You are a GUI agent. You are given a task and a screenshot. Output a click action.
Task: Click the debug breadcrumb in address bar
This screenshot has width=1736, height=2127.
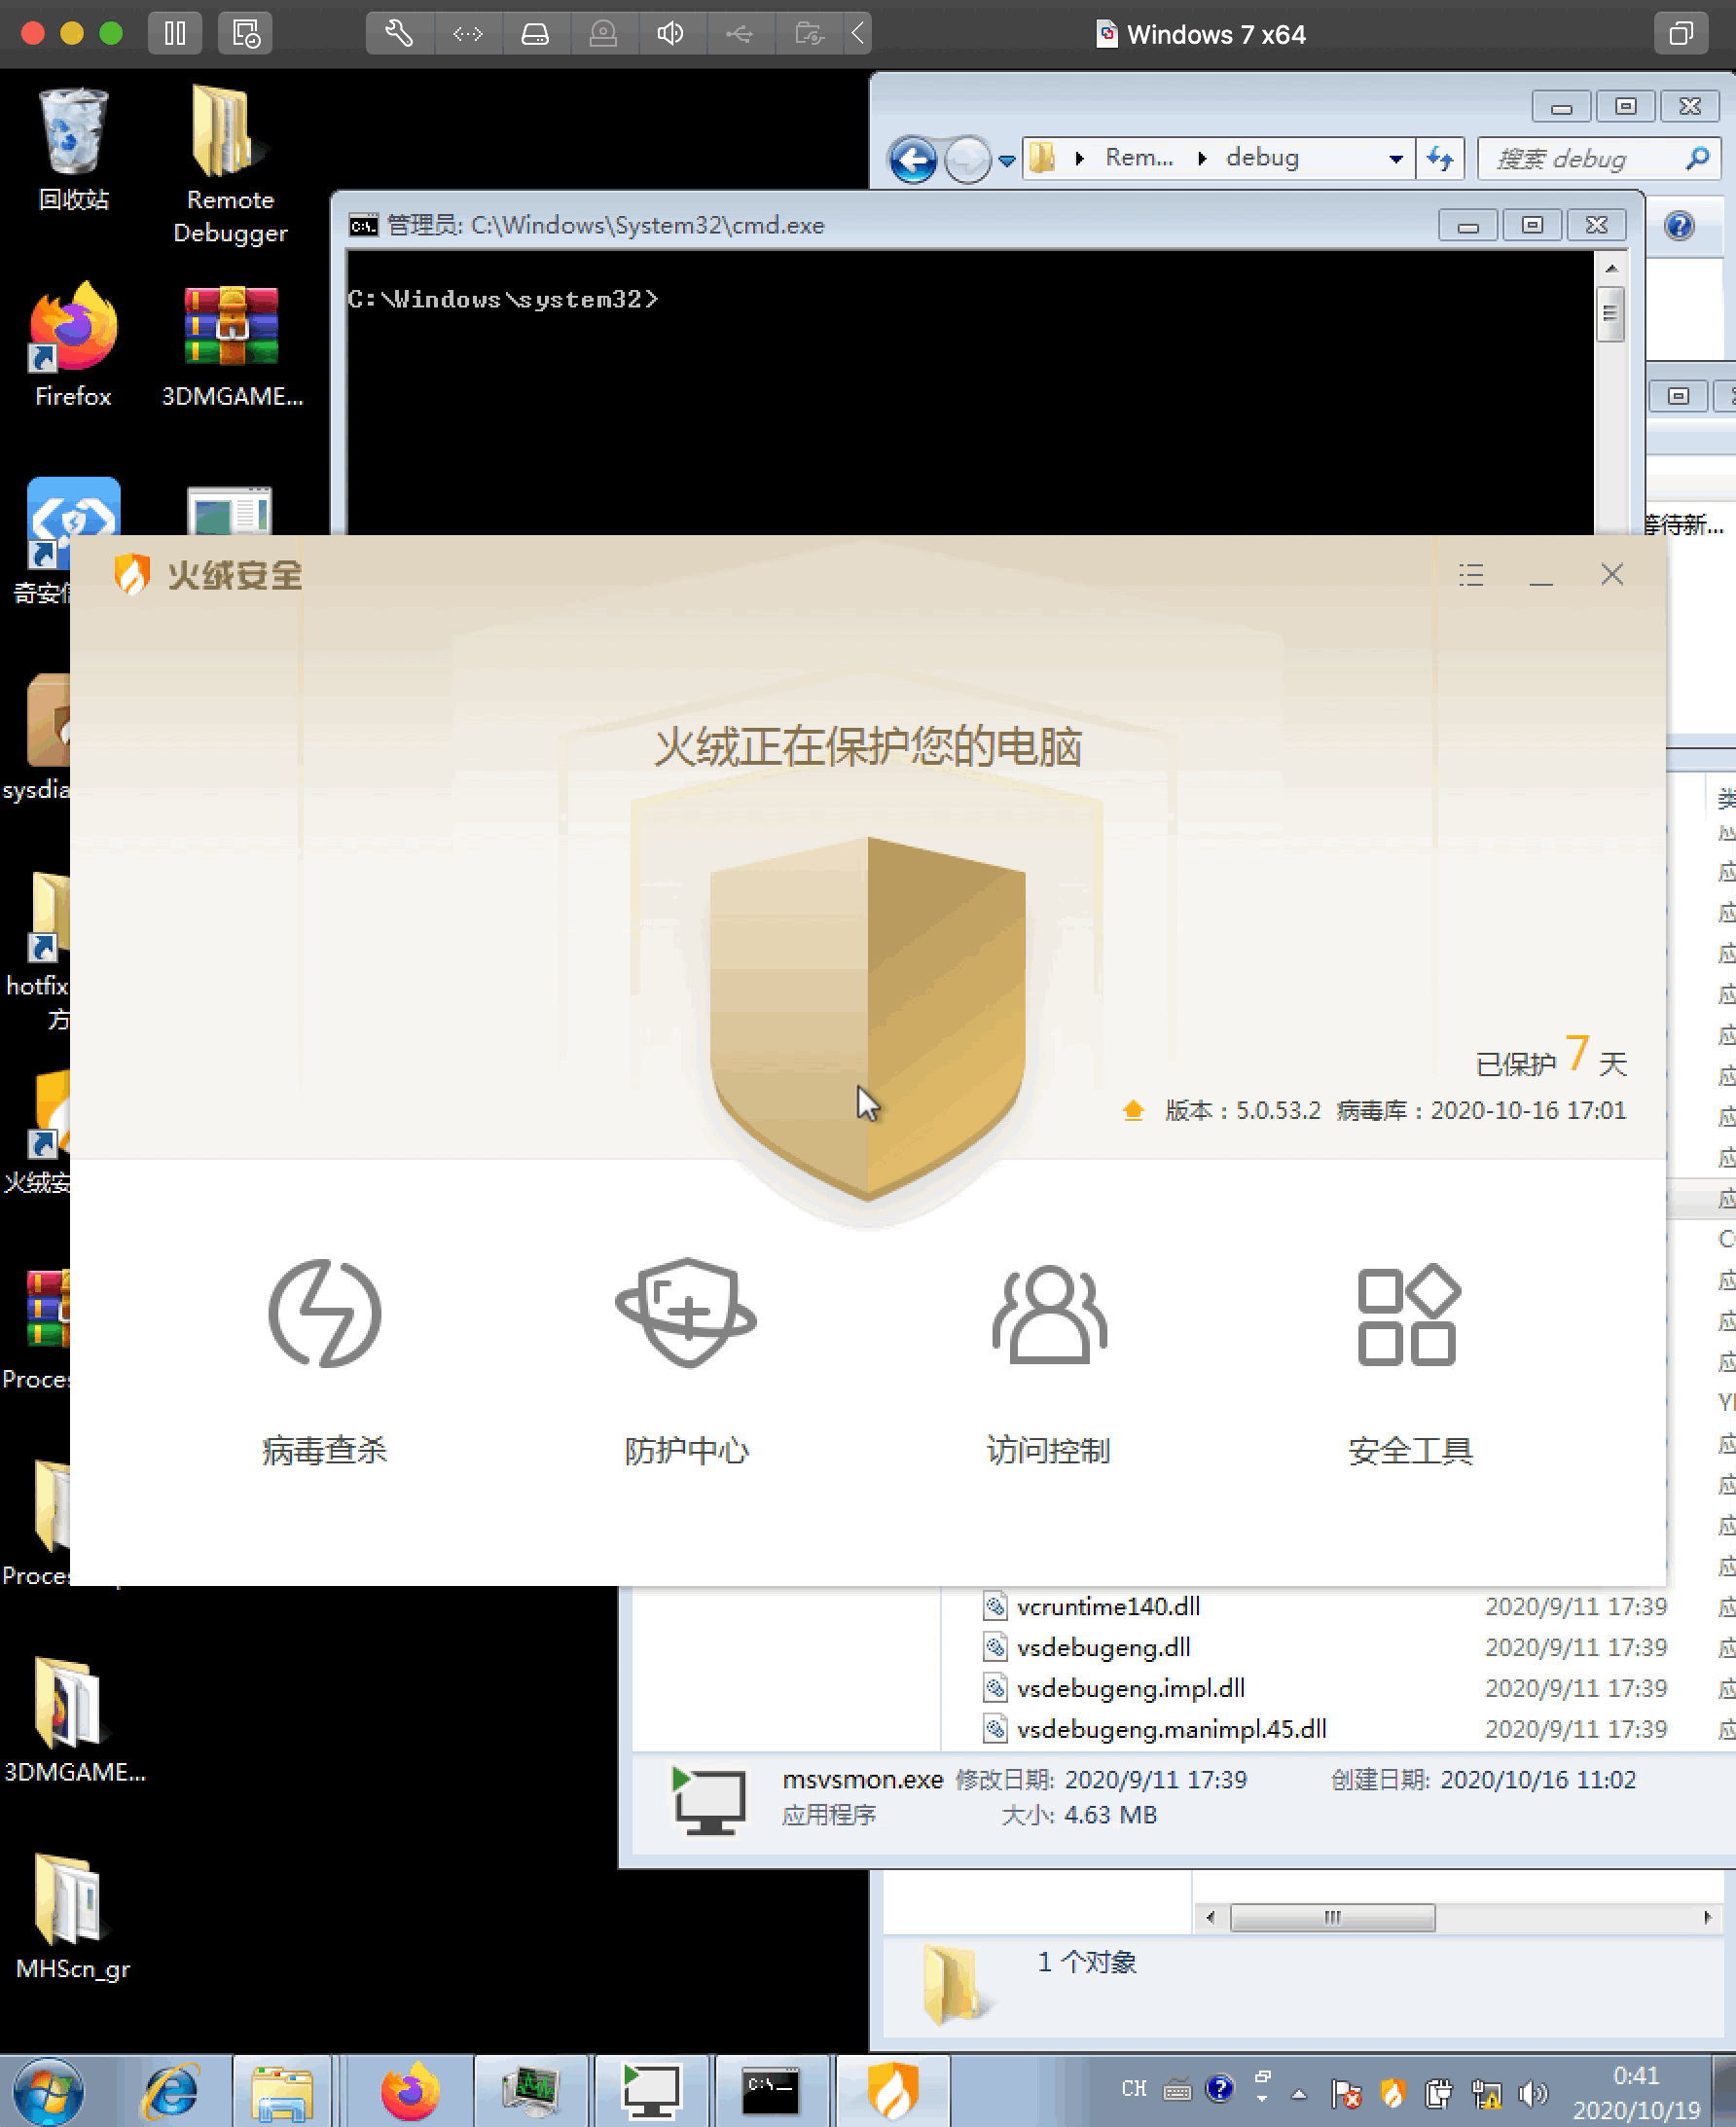1262,158
